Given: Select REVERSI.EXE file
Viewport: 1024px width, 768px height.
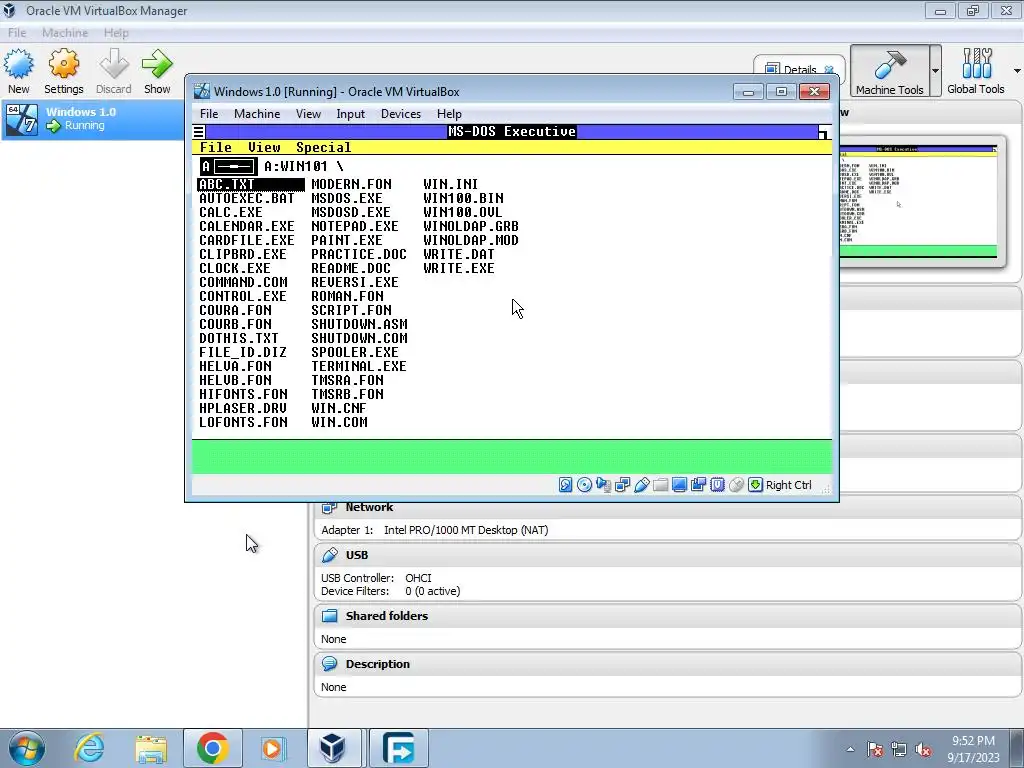Looking at the screenshot, I should pyautogui.click(x=355, y=282).
